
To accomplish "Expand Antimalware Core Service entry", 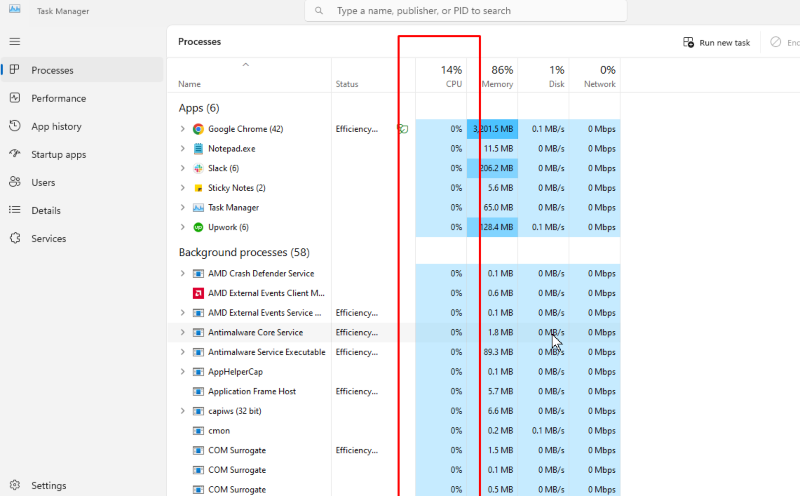I will (x=182, y=333).
